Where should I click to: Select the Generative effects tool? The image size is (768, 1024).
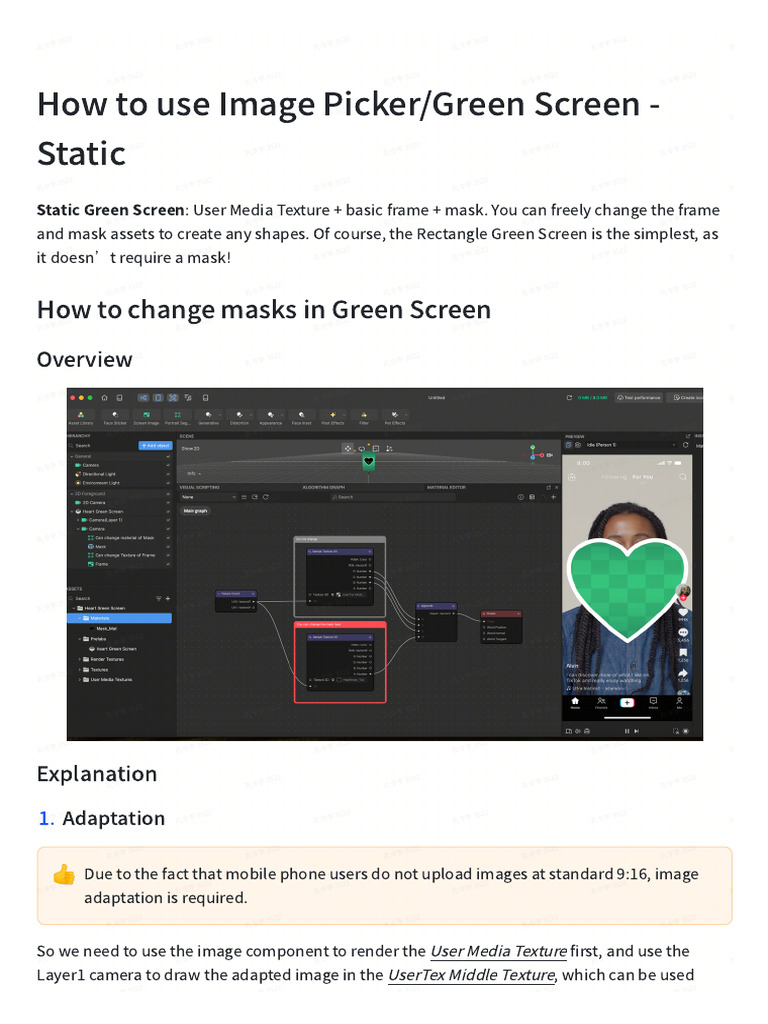tap(208, 418)
